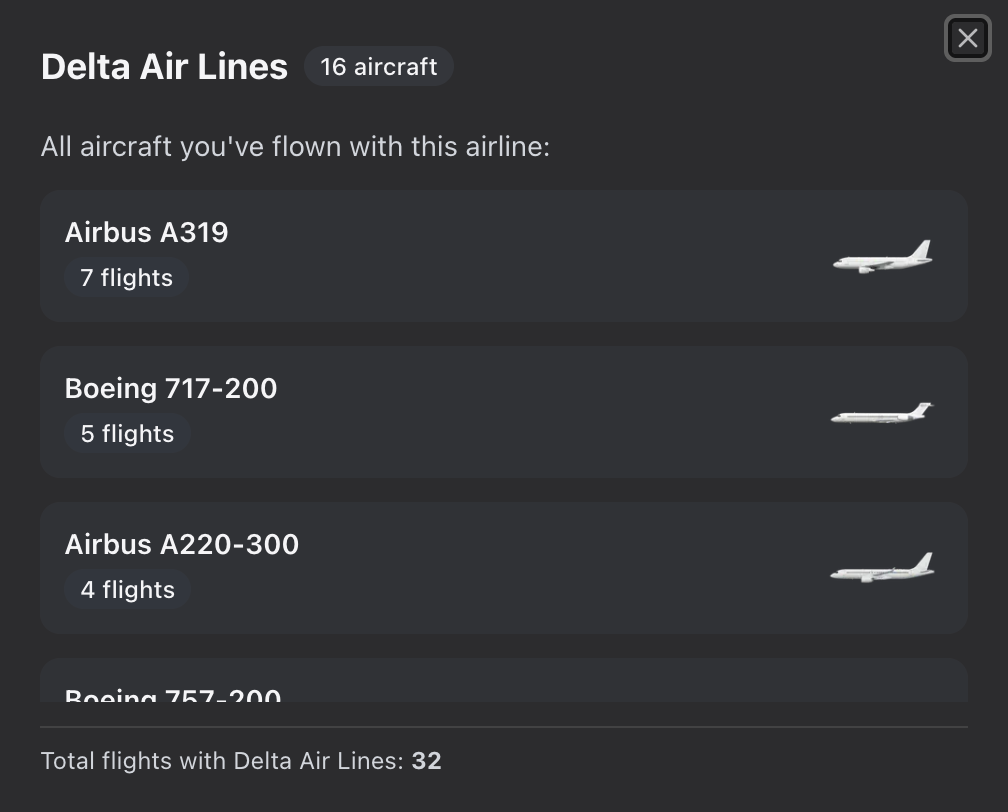Click the "Delta Air Lines" dialog heading
Viewport: 1008px width, 812px height.
(x=164, y=67)
